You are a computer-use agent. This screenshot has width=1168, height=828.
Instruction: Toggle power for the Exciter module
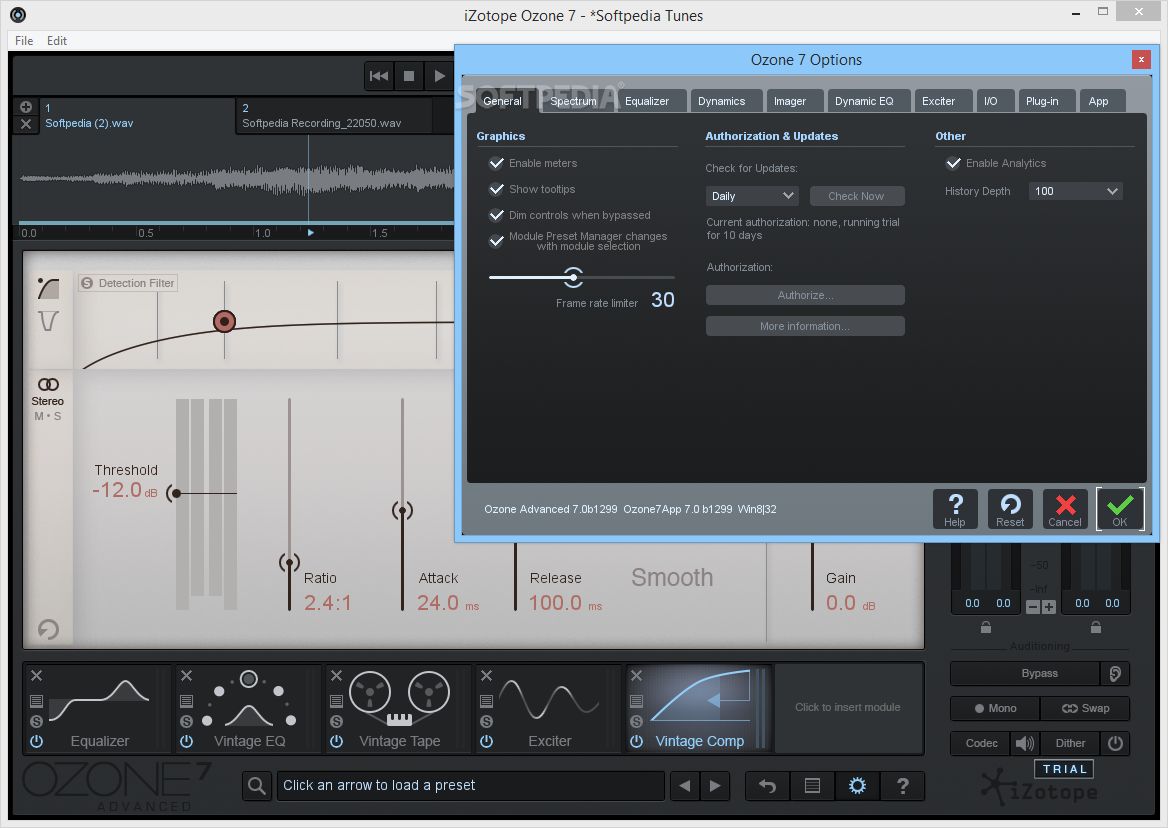click(x=486, y=741)
